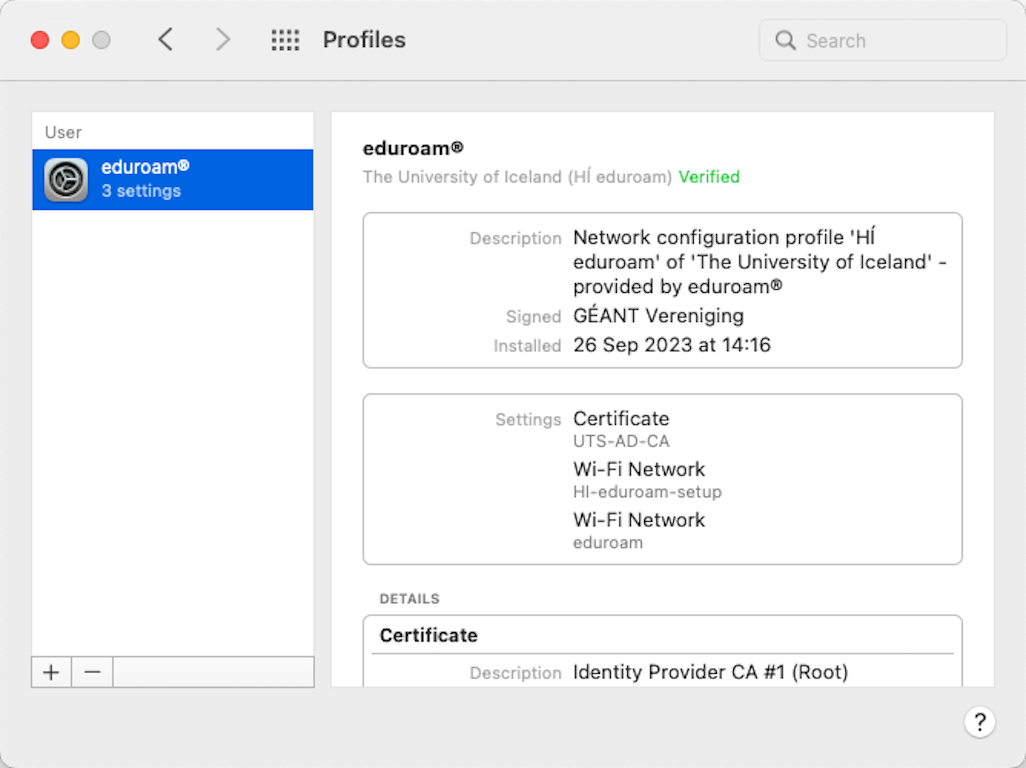Remove selected profile with minus button

[92, 672]
